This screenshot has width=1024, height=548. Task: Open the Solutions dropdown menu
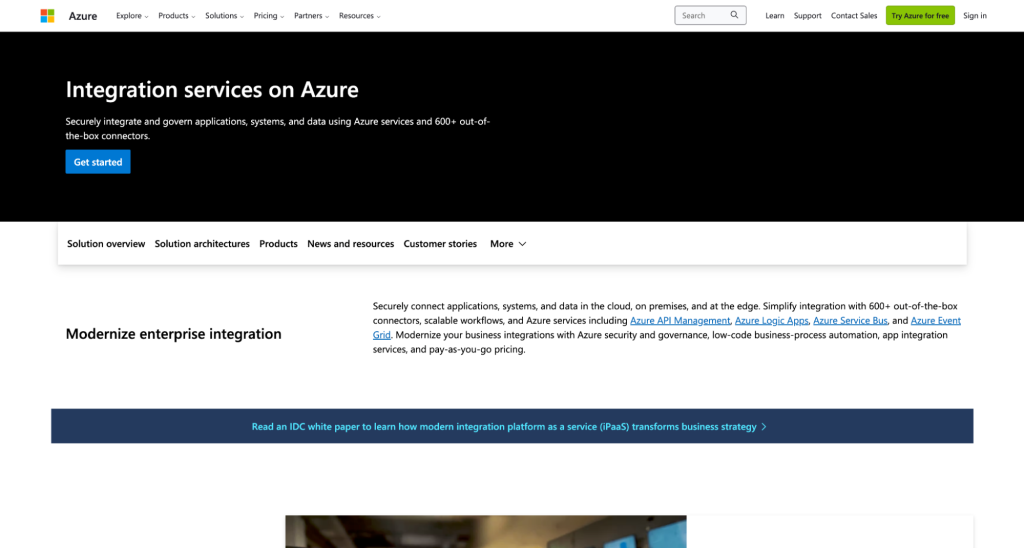[x=224, y=16]
